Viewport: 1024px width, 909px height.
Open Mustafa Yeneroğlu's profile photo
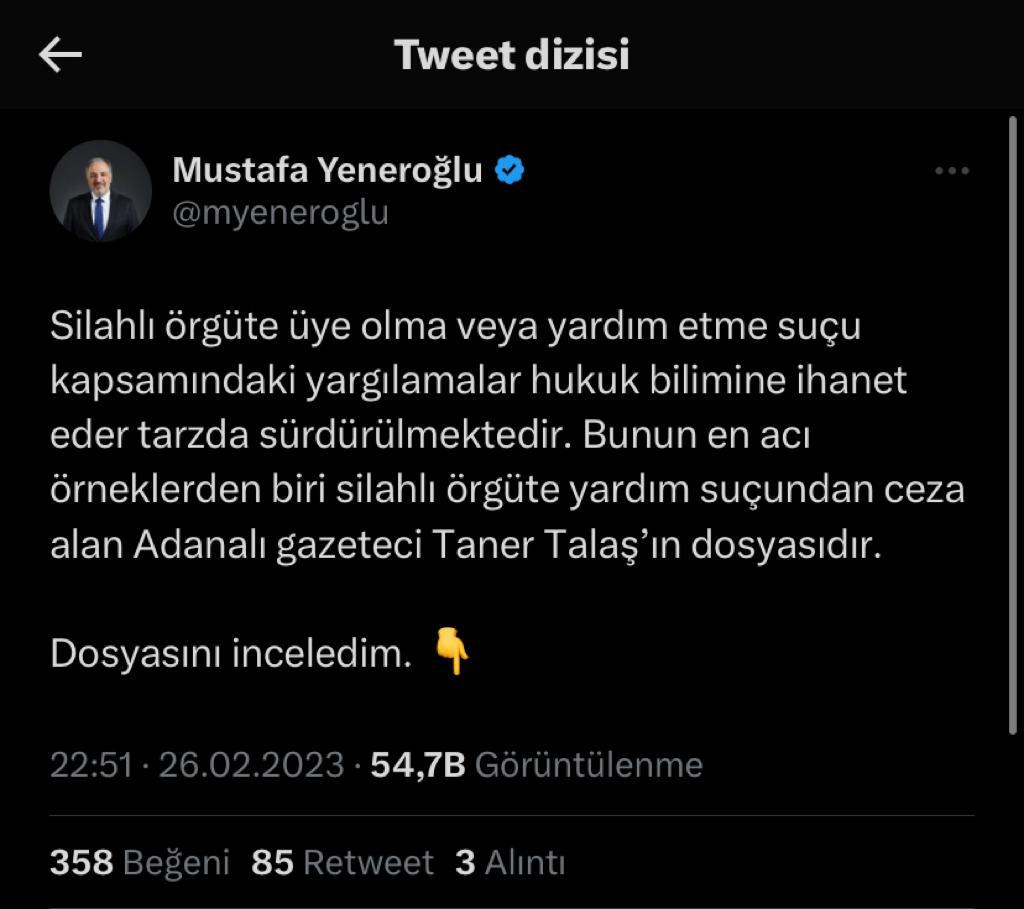(x=101, y=191)
